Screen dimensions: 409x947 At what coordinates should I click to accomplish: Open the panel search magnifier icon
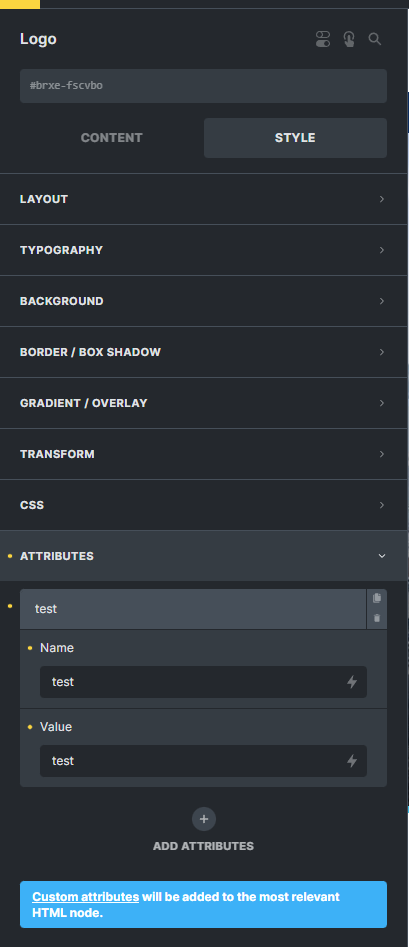[375, 39]
